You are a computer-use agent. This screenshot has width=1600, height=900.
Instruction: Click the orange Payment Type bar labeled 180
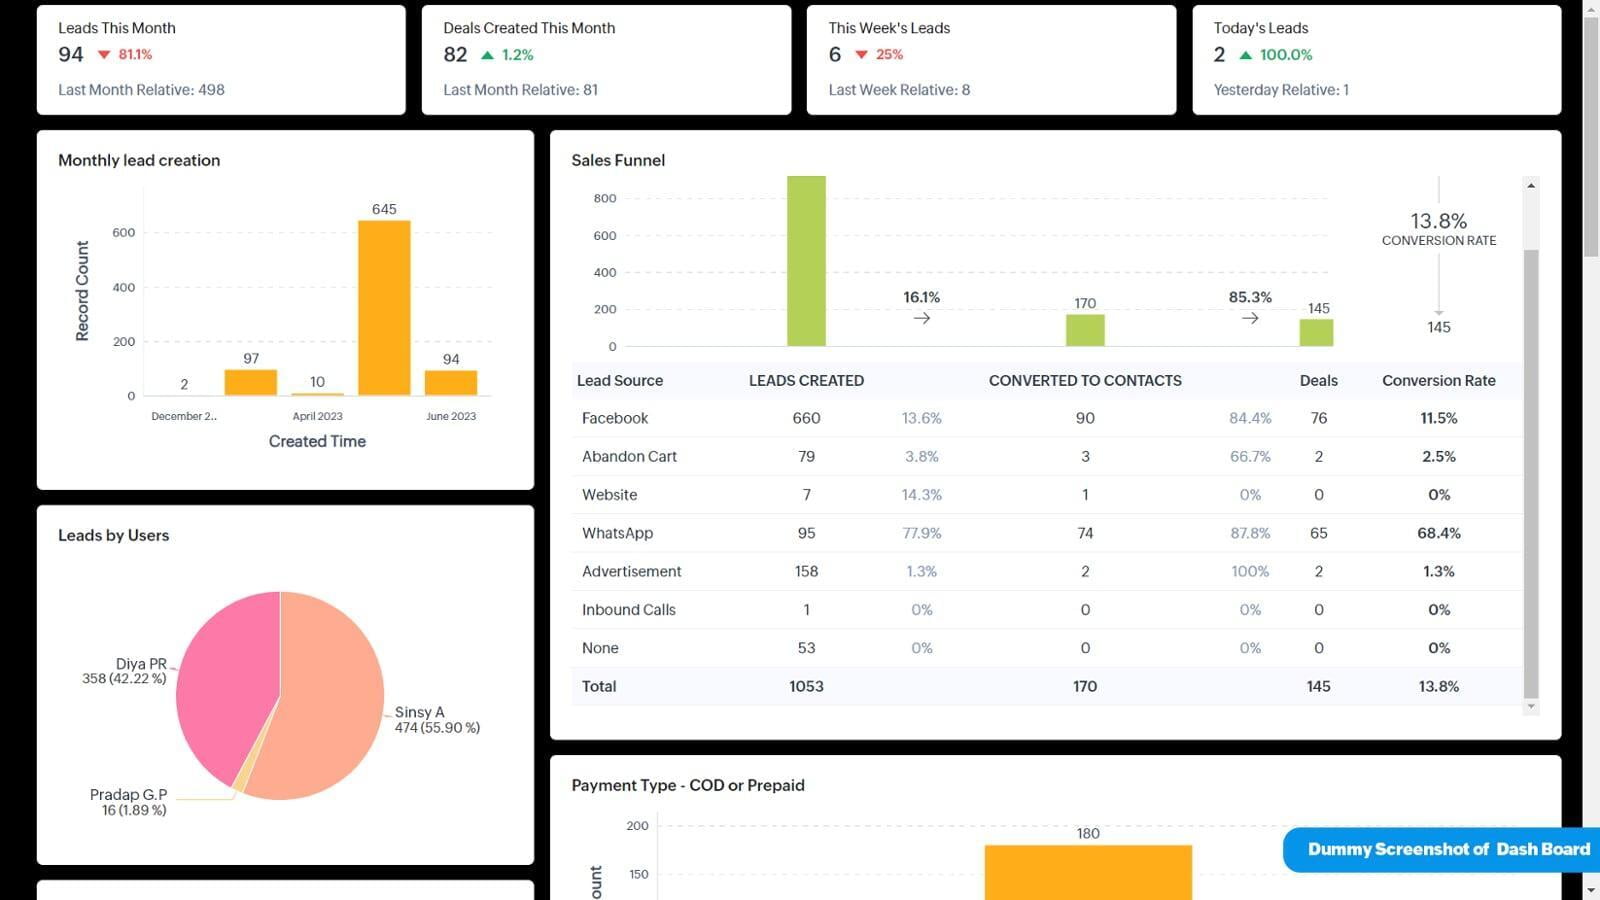1088,872
